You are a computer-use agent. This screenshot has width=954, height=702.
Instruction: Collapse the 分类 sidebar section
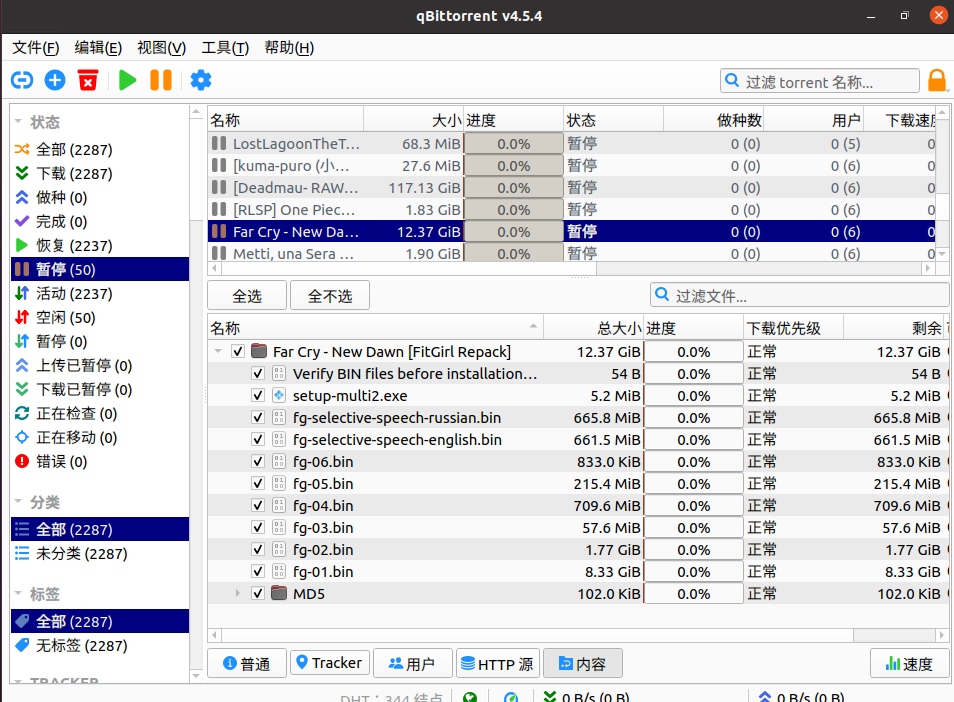pyautogui.click(x=18, y=501)
